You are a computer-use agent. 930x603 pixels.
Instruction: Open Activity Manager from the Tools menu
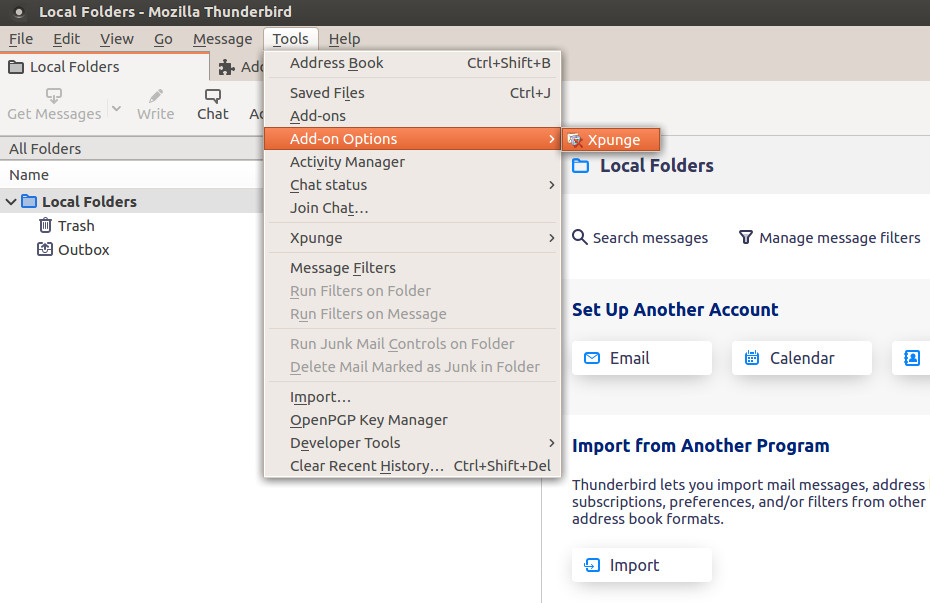point(412,162)
